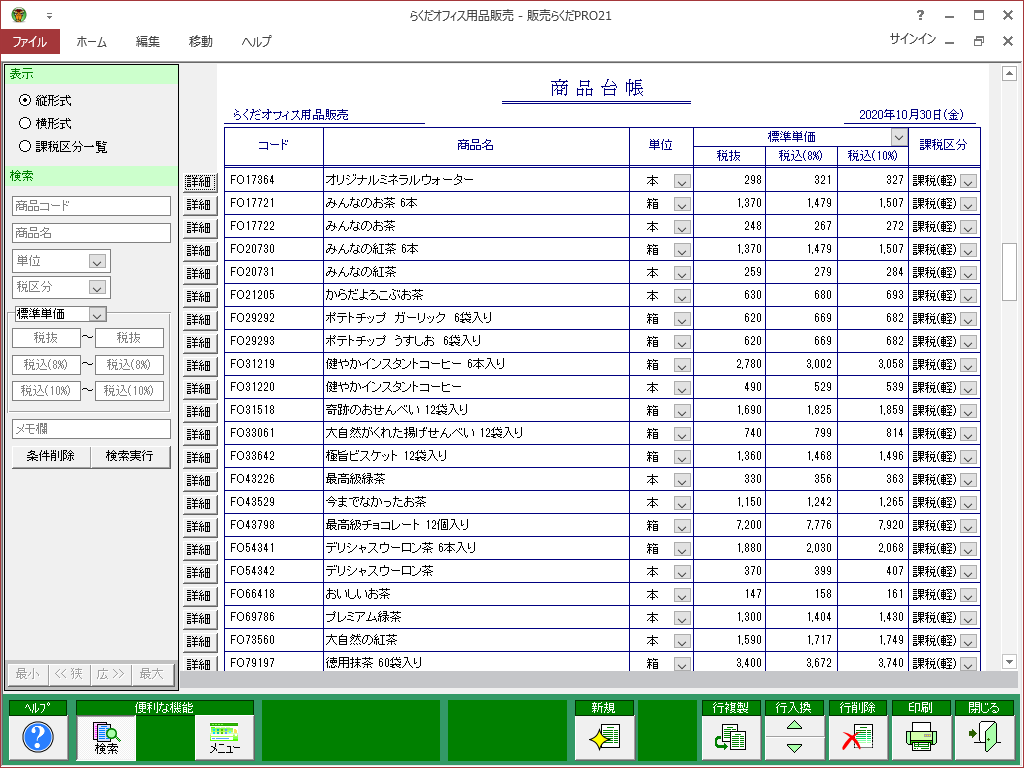Select product code FO31518 cell
Screen dimensions: 1024x768
274,410
